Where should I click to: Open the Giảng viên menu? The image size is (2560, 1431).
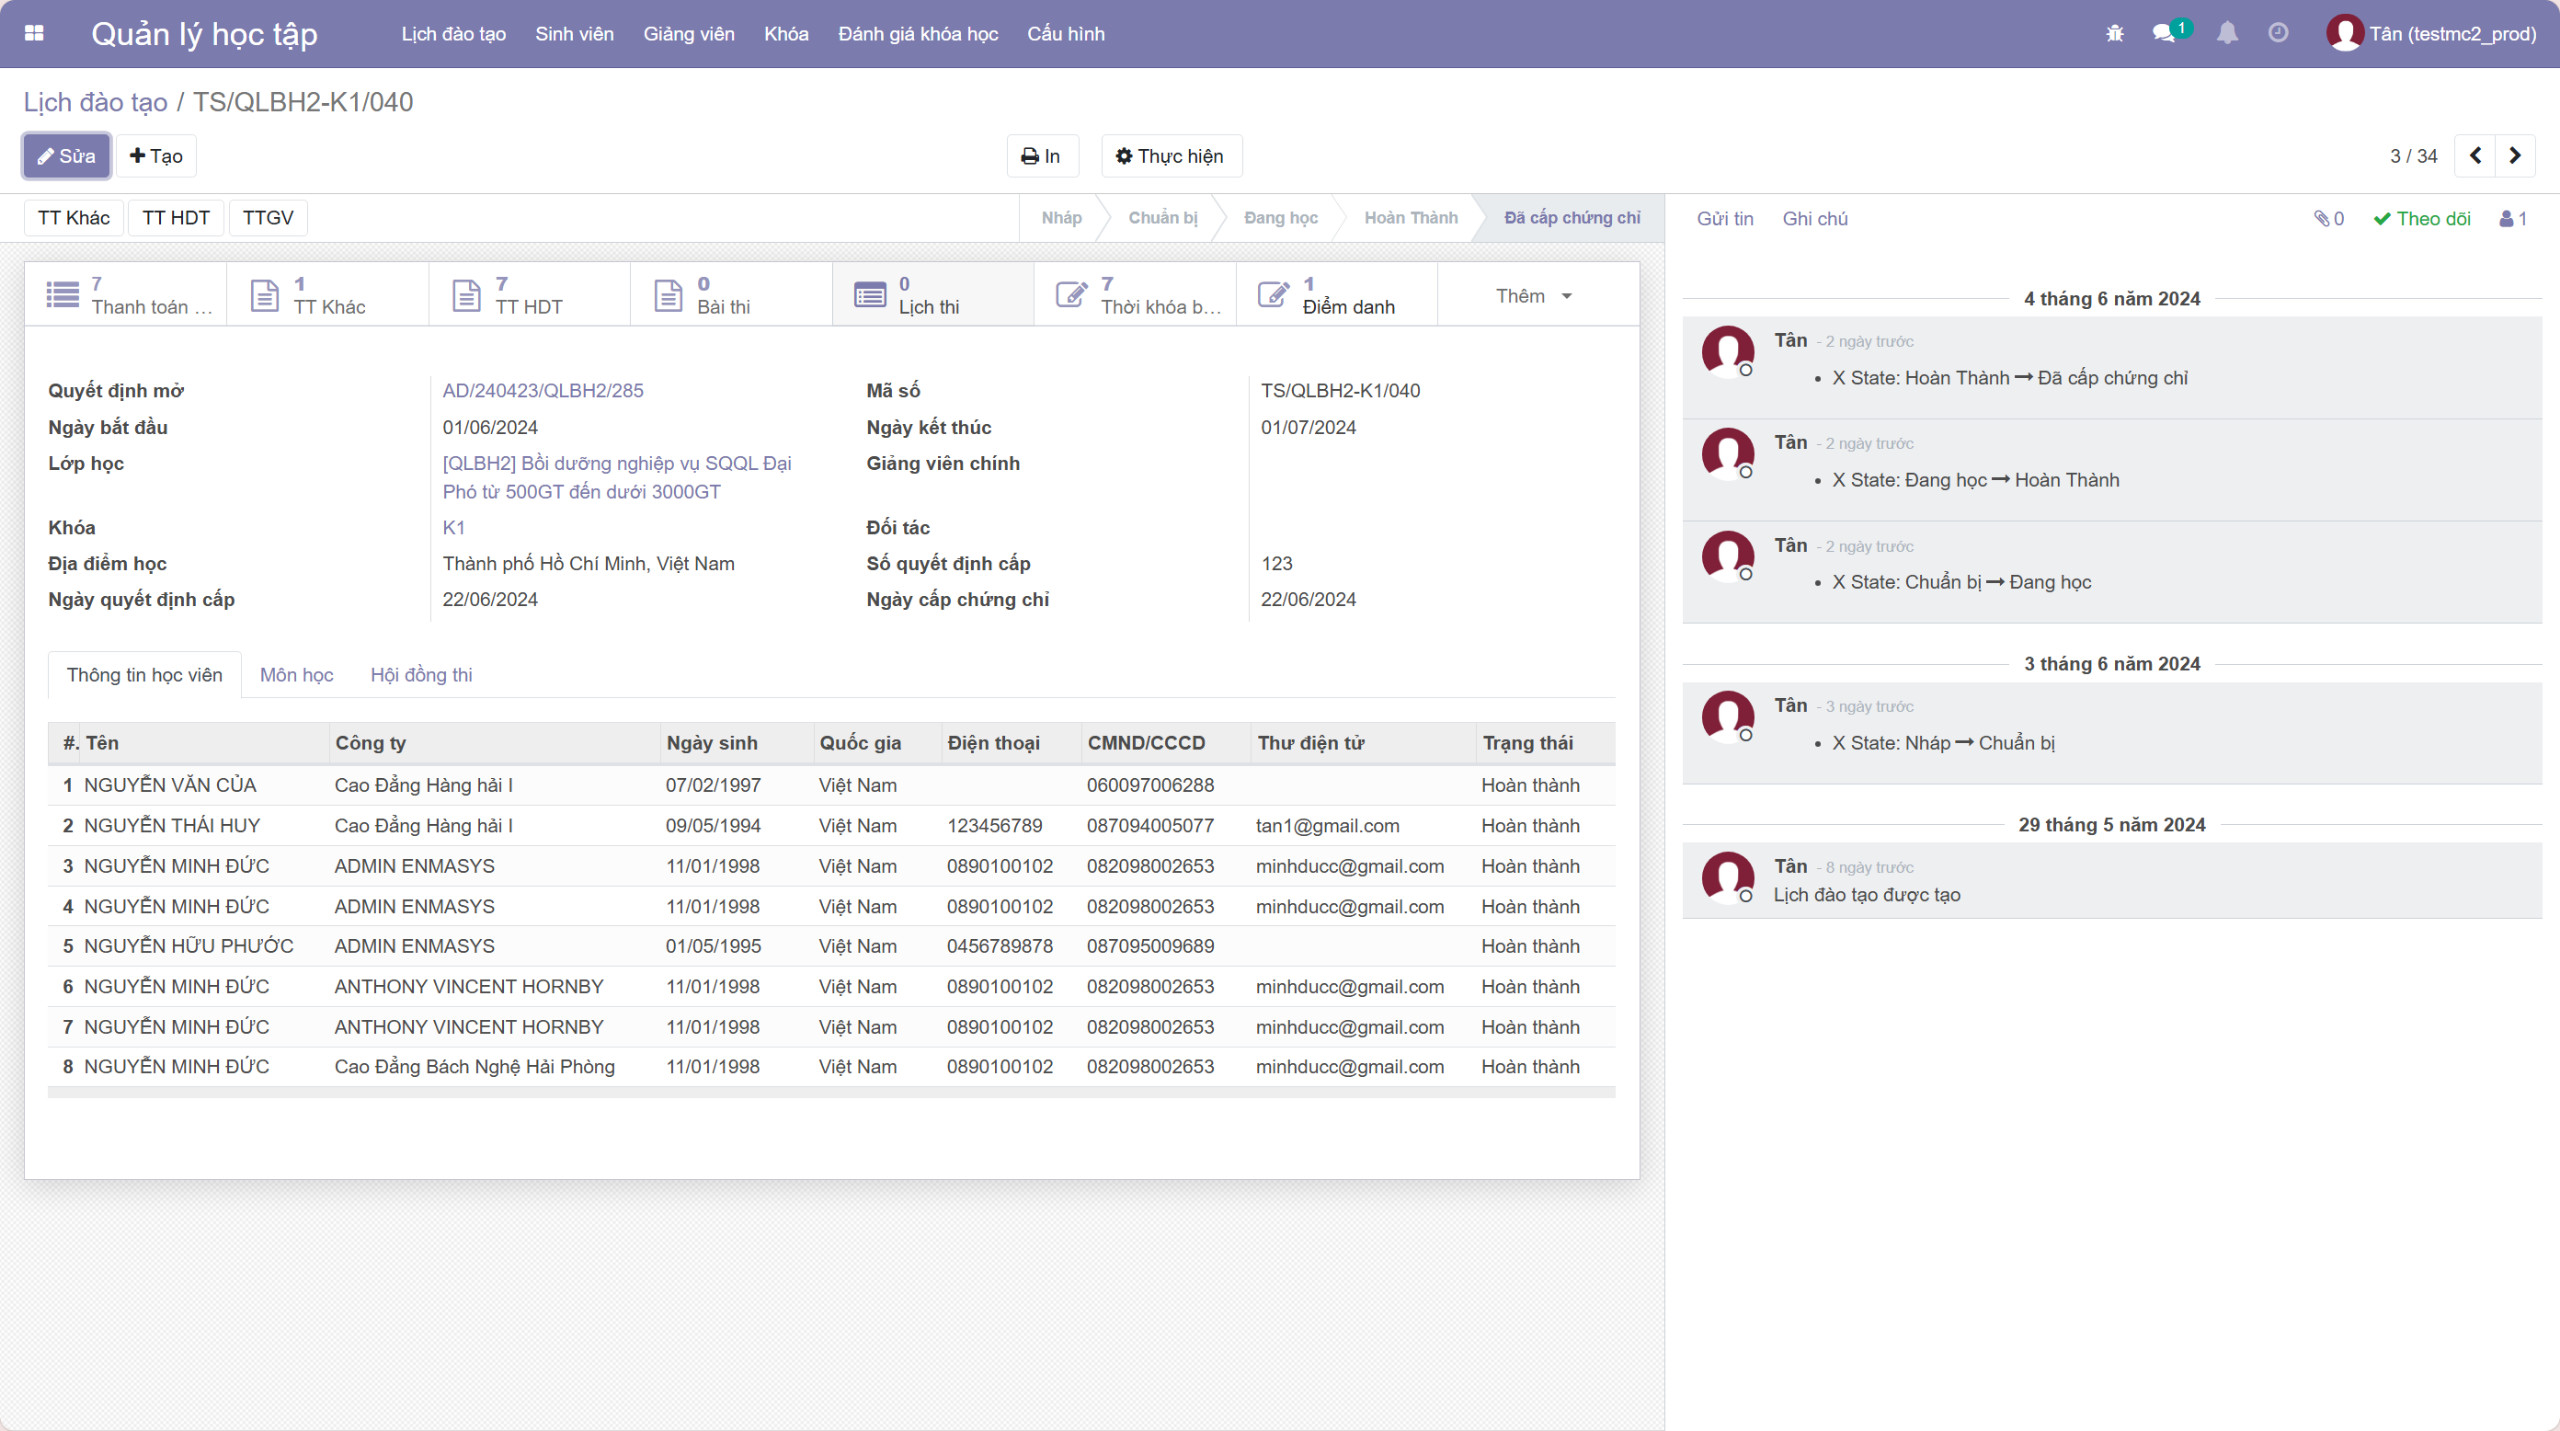pyautogui.click(x=688, y=34)
